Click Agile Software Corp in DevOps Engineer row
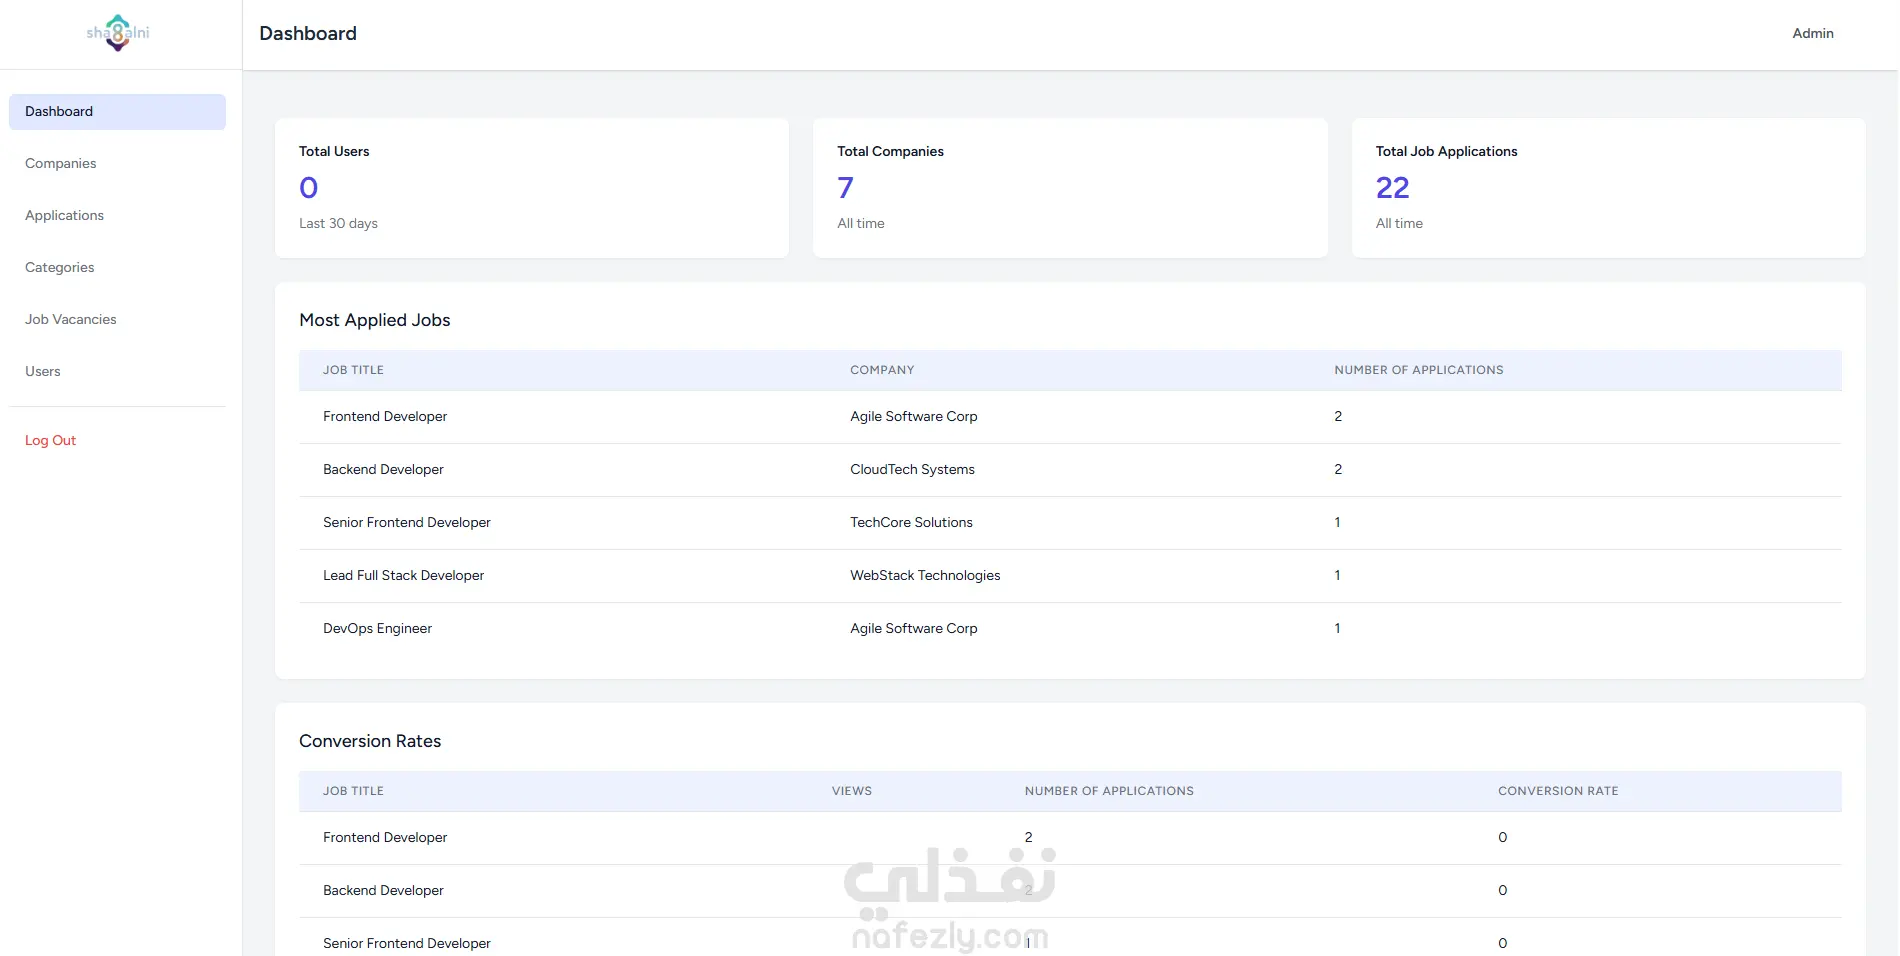 (x=914, y=629)
